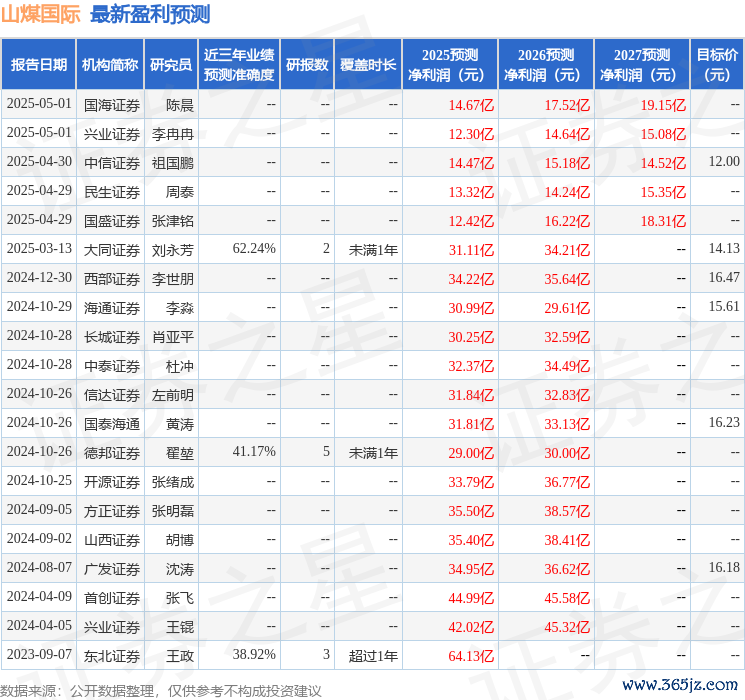Select the 海通证券 institution cell
This screenshot has width=745, height=700.
[x=112, y=308]
